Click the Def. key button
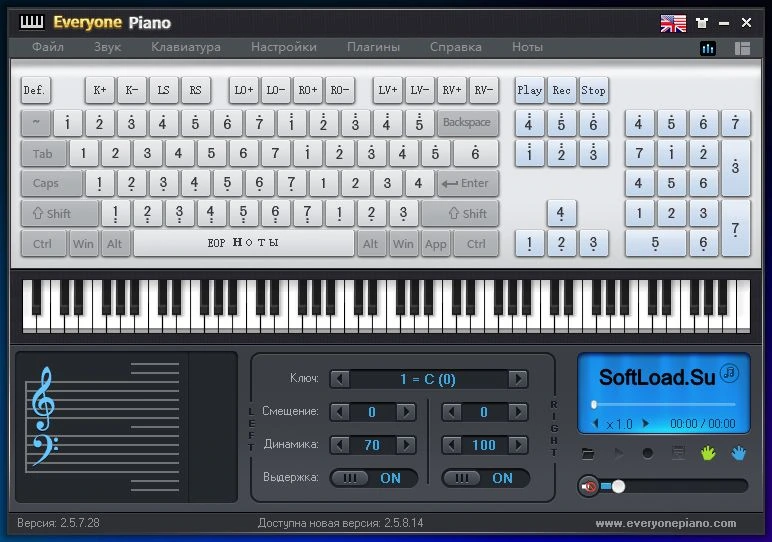 (x=35, y=90)
